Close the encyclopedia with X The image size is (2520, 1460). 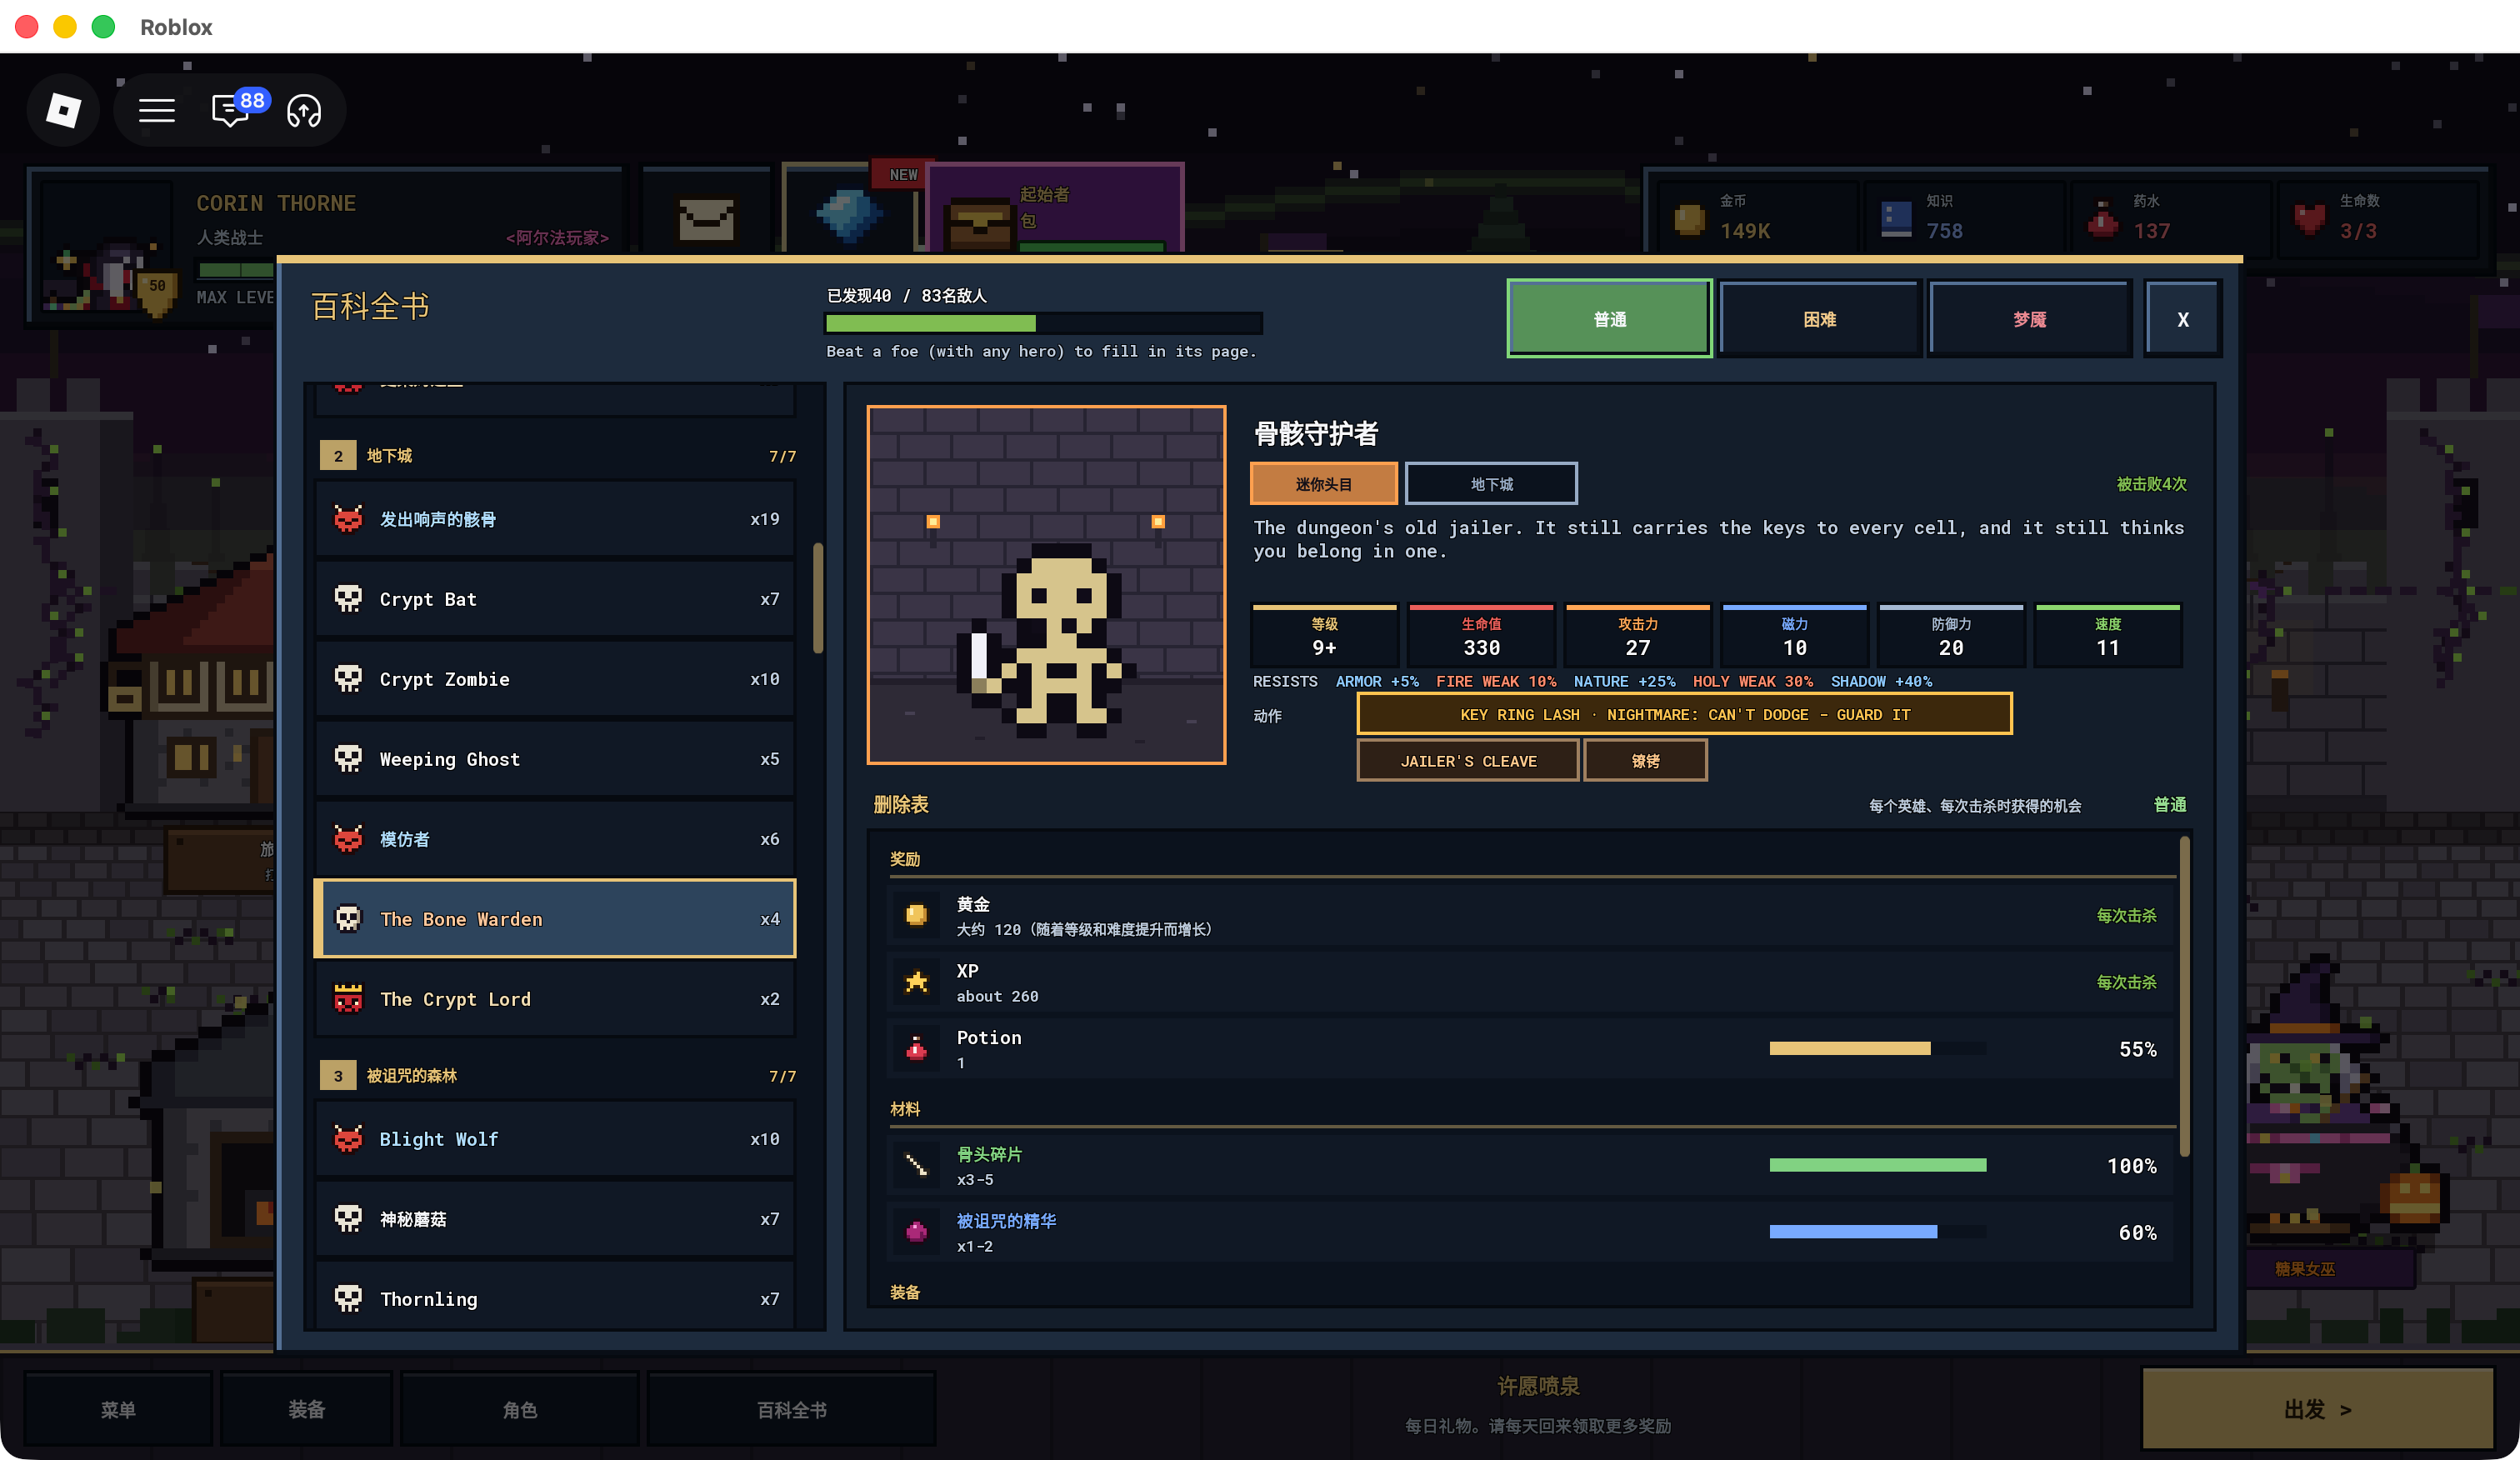(2183, 319)
